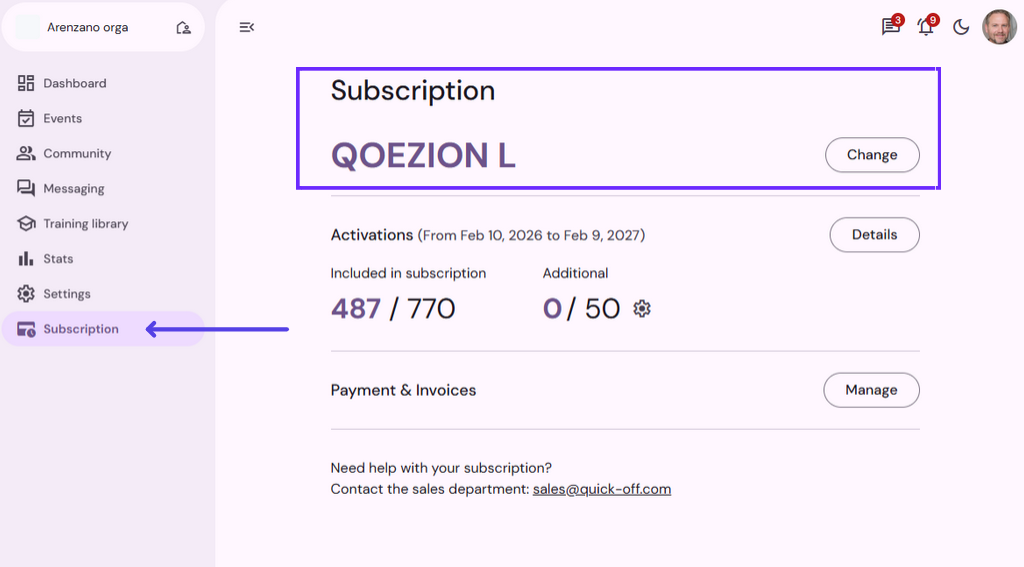The height and width of the screenshot is (567, 1024).
Task: Click the Community people icon
Action: [26, 153]
